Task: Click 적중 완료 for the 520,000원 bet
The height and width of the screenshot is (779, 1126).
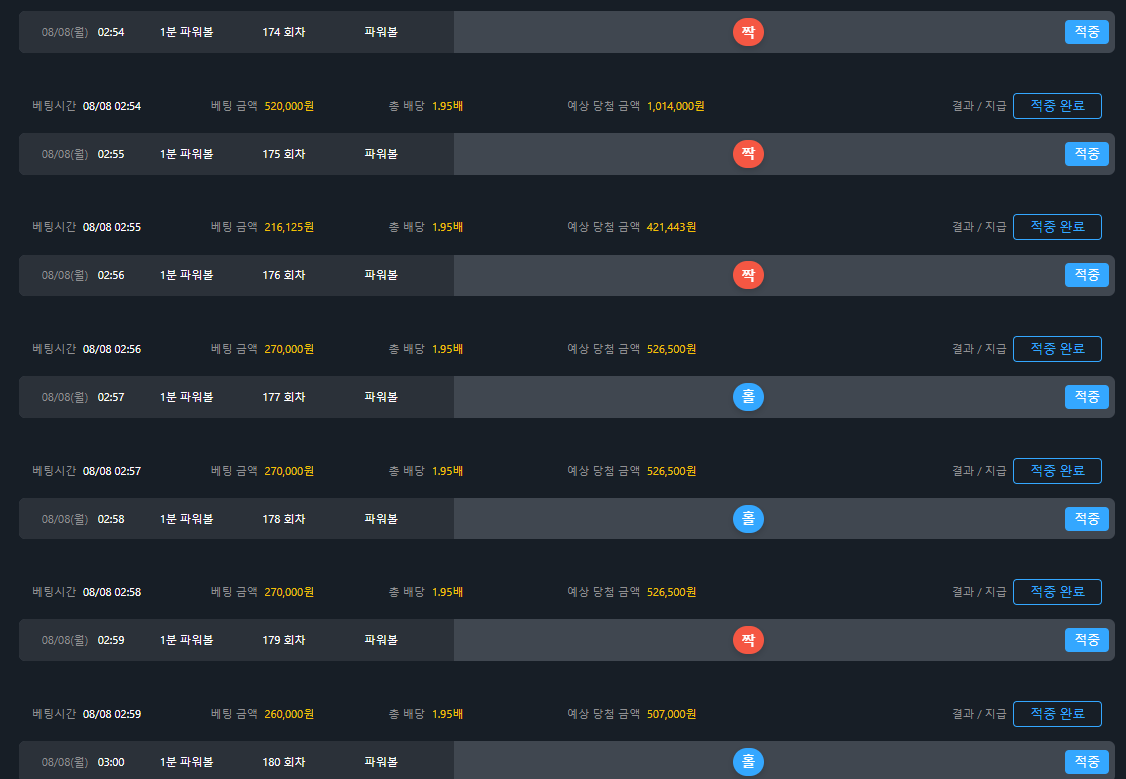Action: pyautogui.click(x=1057, y=106)
